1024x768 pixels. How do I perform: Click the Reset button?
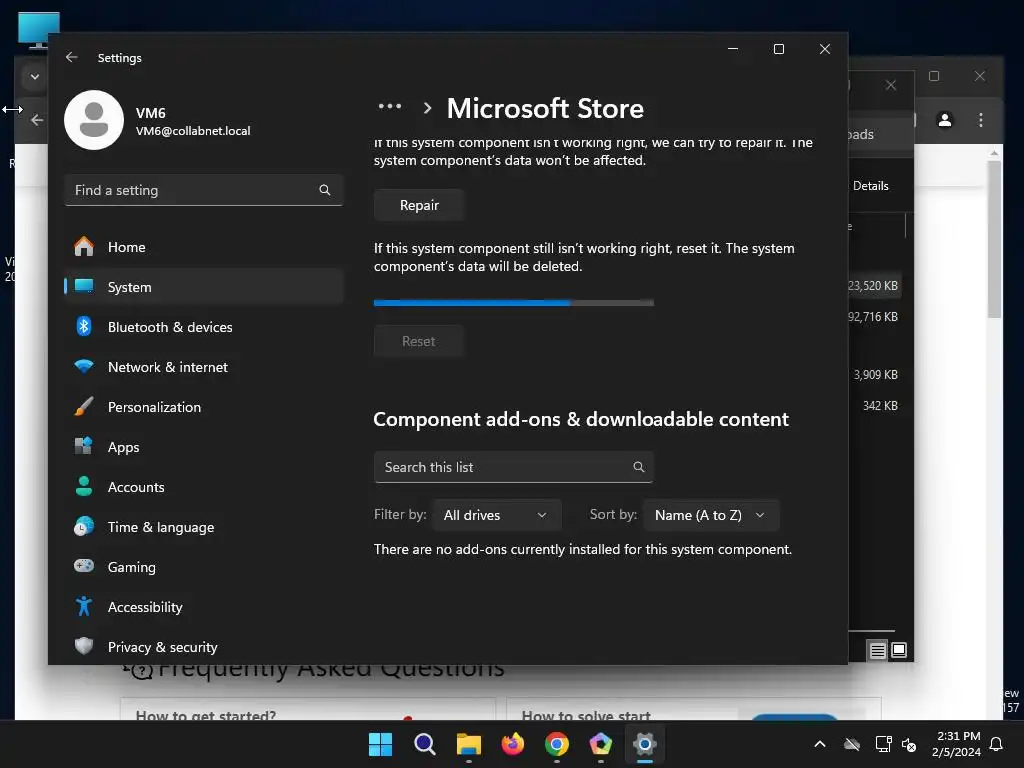coord(419,341)
